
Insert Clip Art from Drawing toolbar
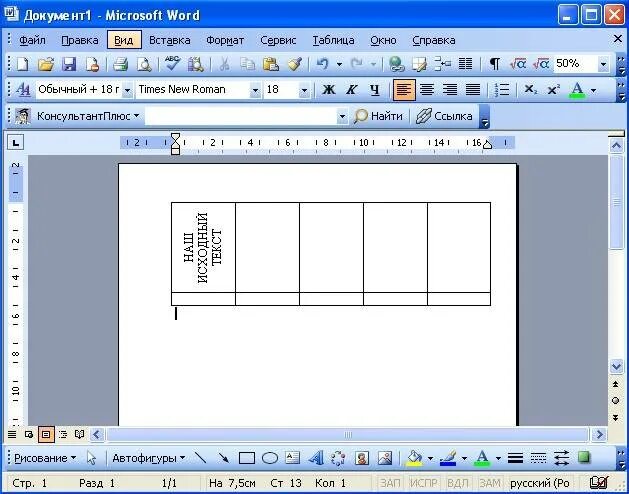[x=362, y=458]
